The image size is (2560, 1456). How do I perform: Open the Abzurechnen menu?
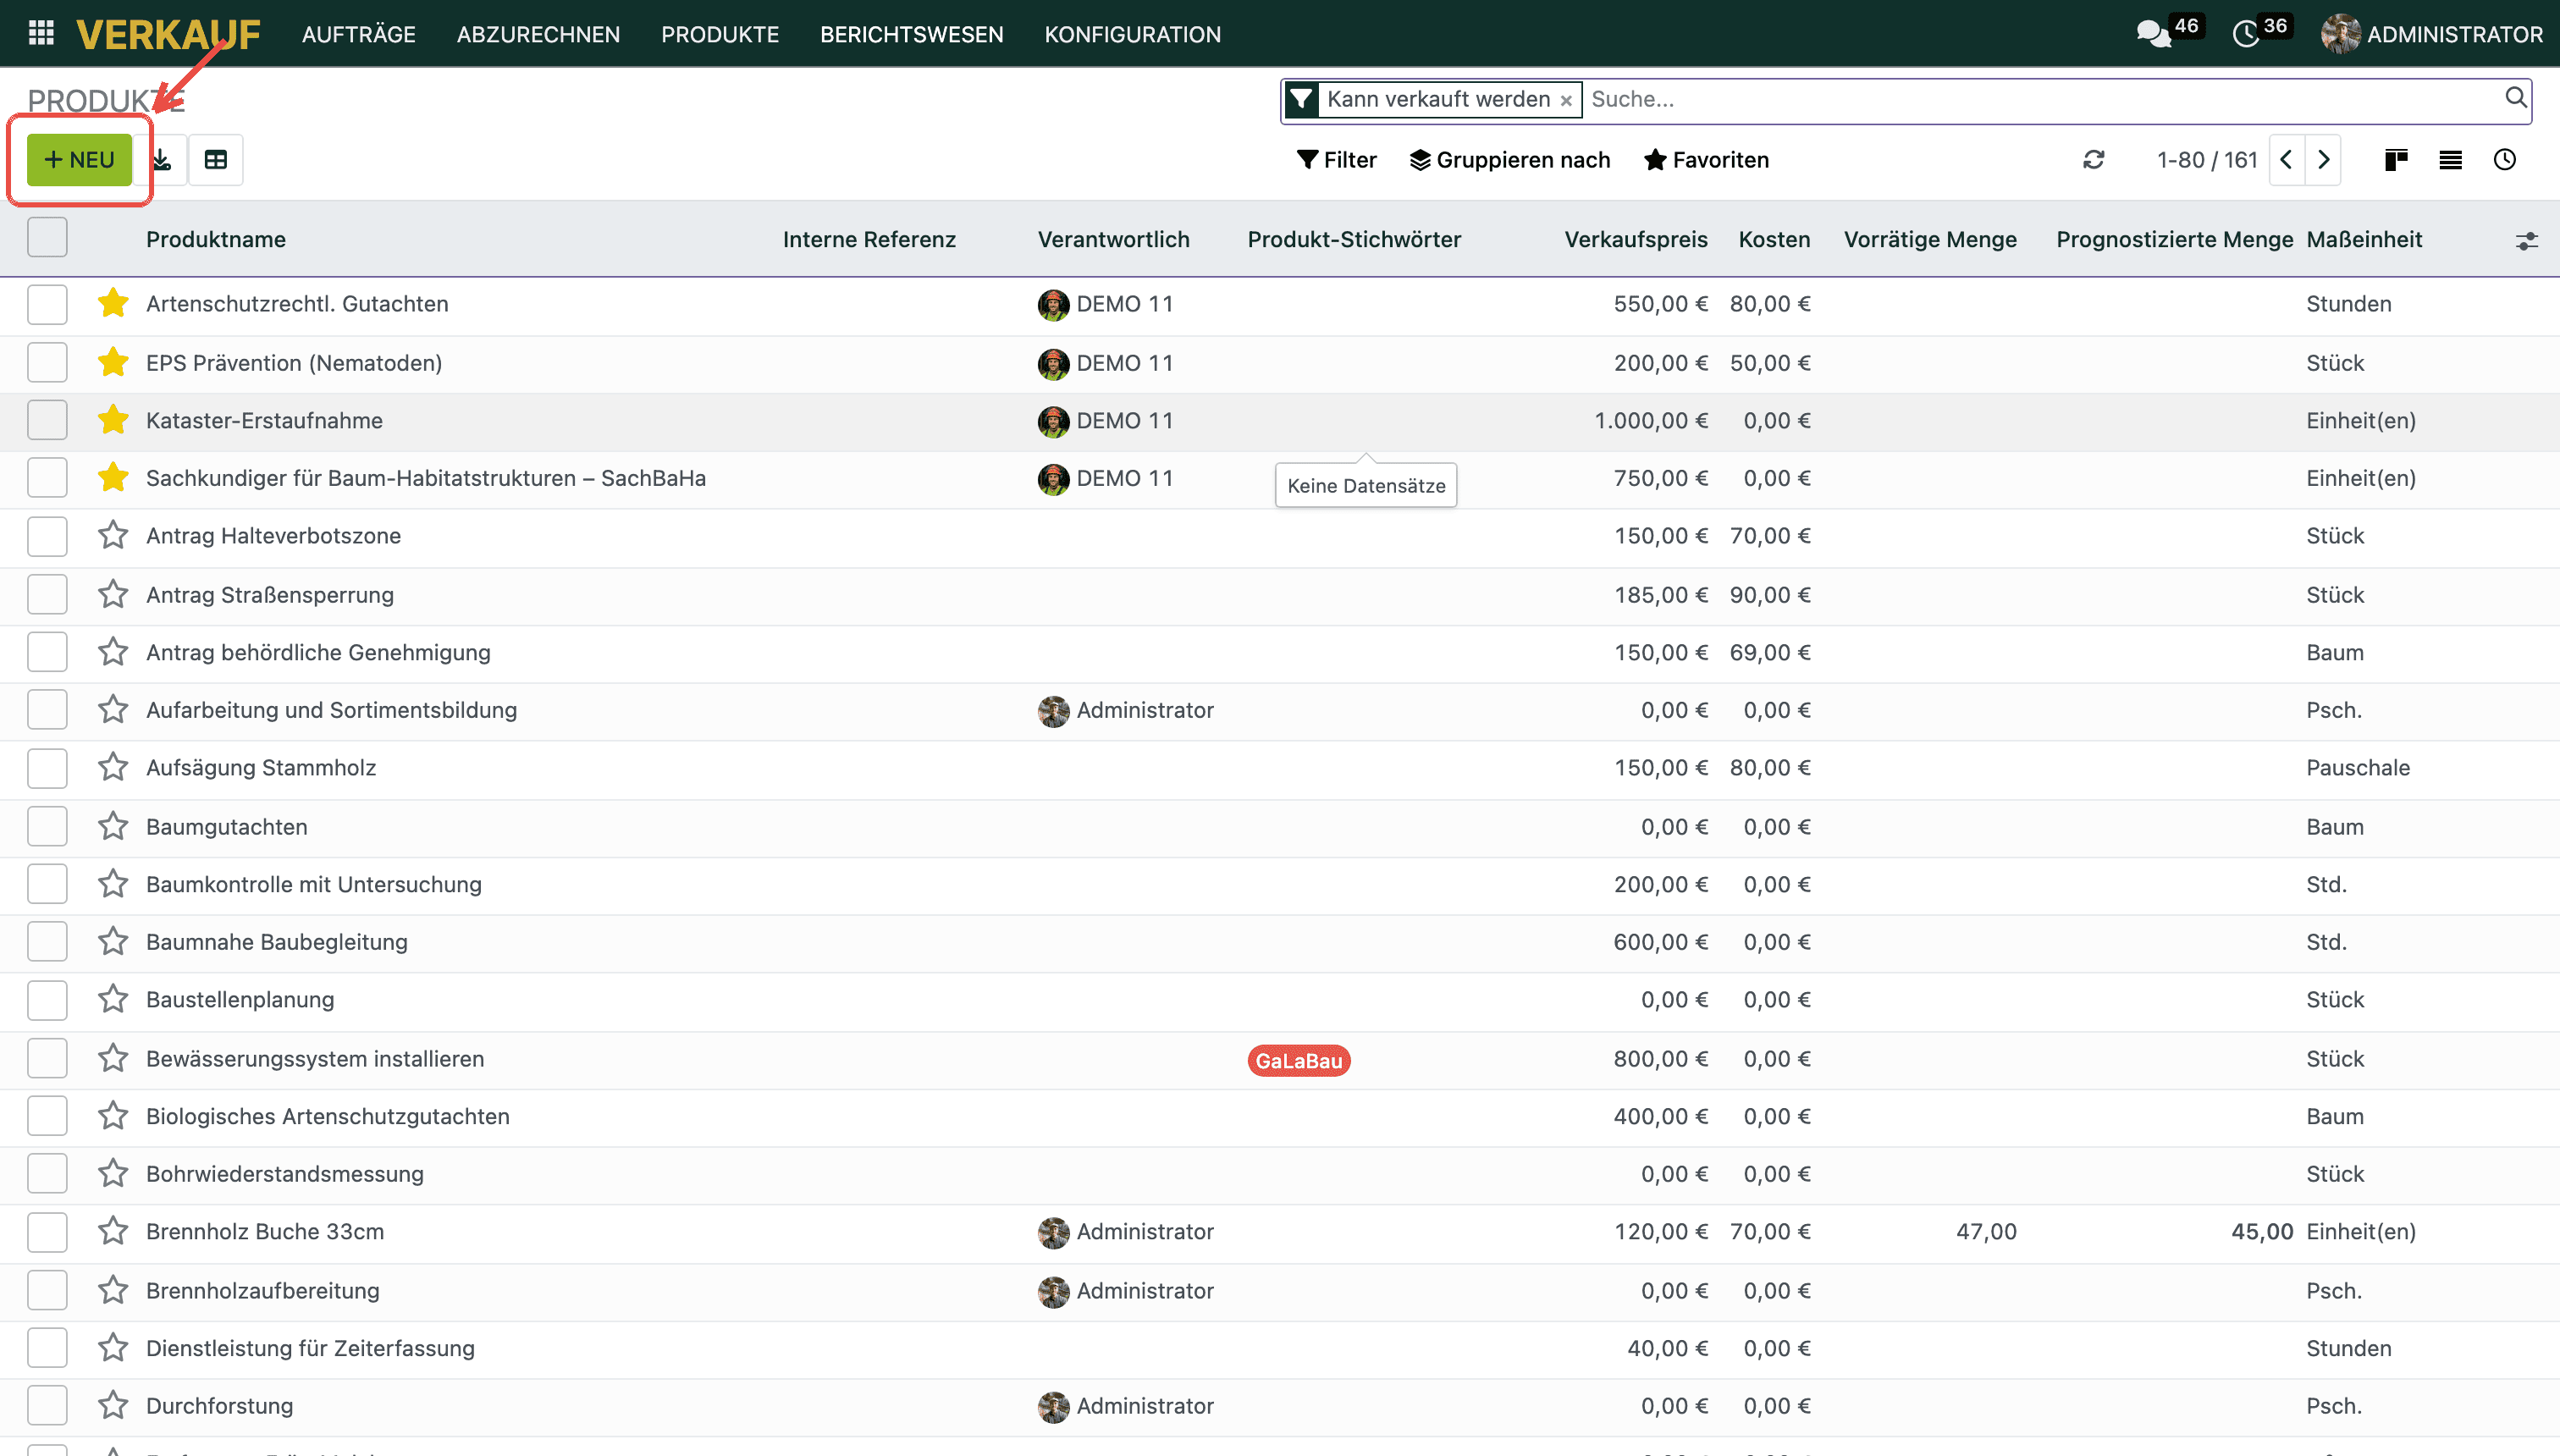point(538,34)
